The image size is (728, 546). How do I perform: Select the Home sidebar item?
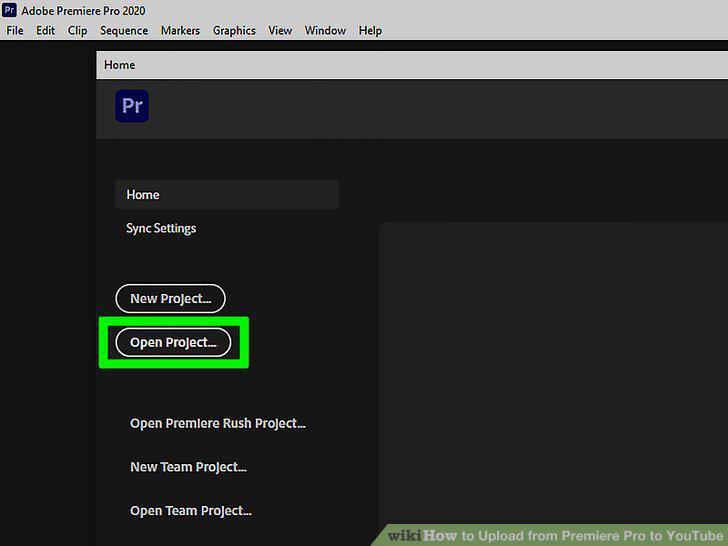tap(227, 195)
